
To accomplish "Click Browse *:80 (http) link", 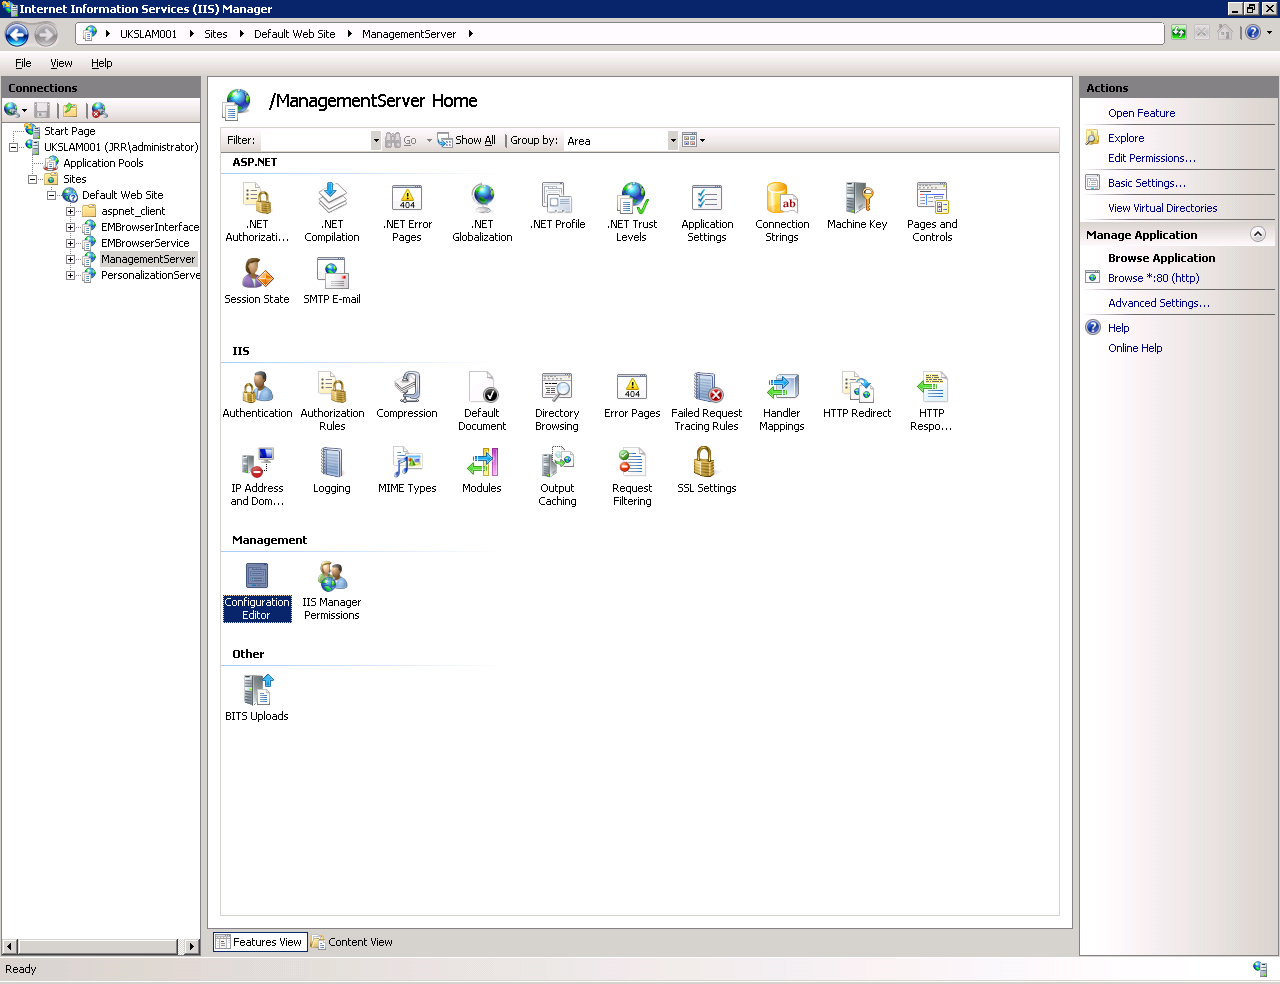I will 1153,278.
